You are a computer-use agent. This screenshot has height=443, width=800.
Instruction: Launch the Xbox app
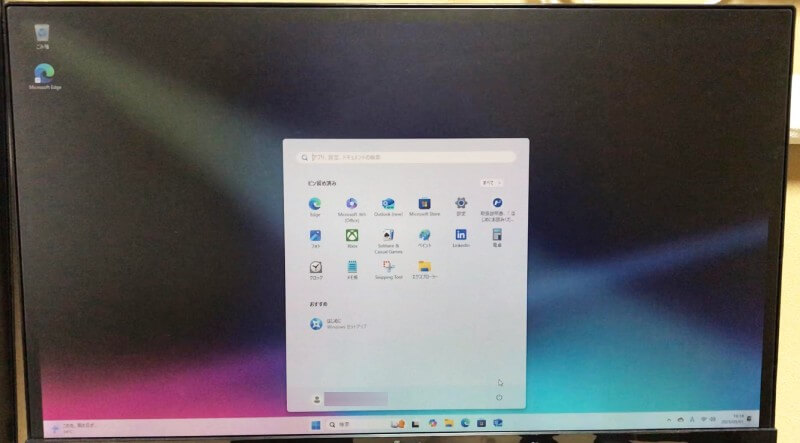tap(352, 238)
